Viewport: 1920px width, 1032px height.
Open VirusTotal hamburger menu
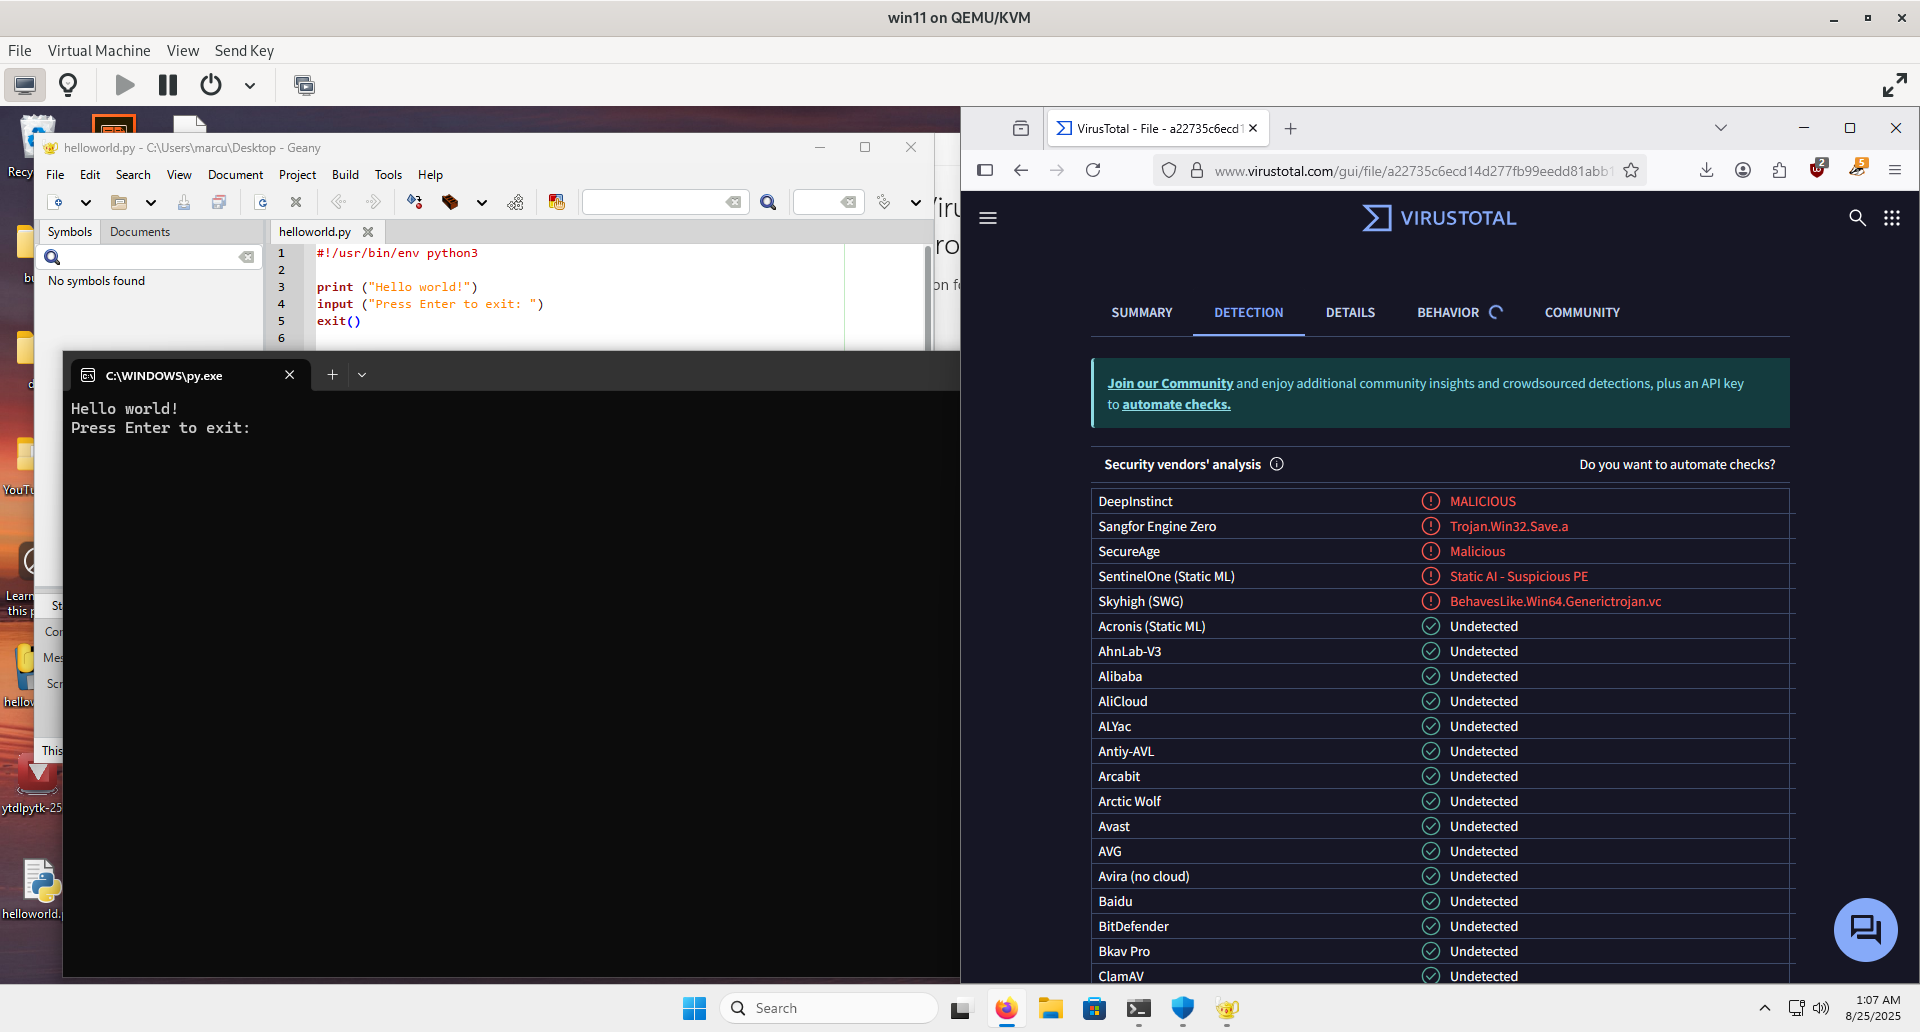pyautogui.click(x=988, y=218)
